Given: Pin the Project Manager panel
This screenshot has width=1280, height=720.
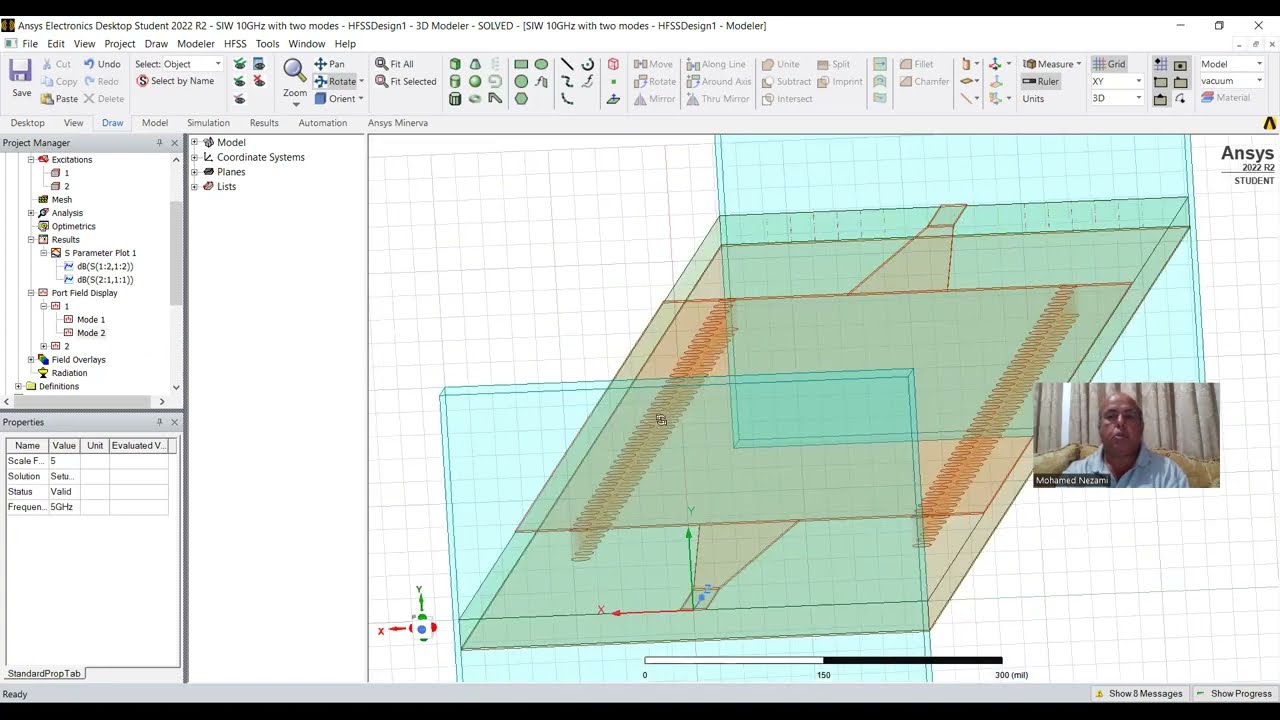Looking at the screenshot, I should [x=159, y=143].
